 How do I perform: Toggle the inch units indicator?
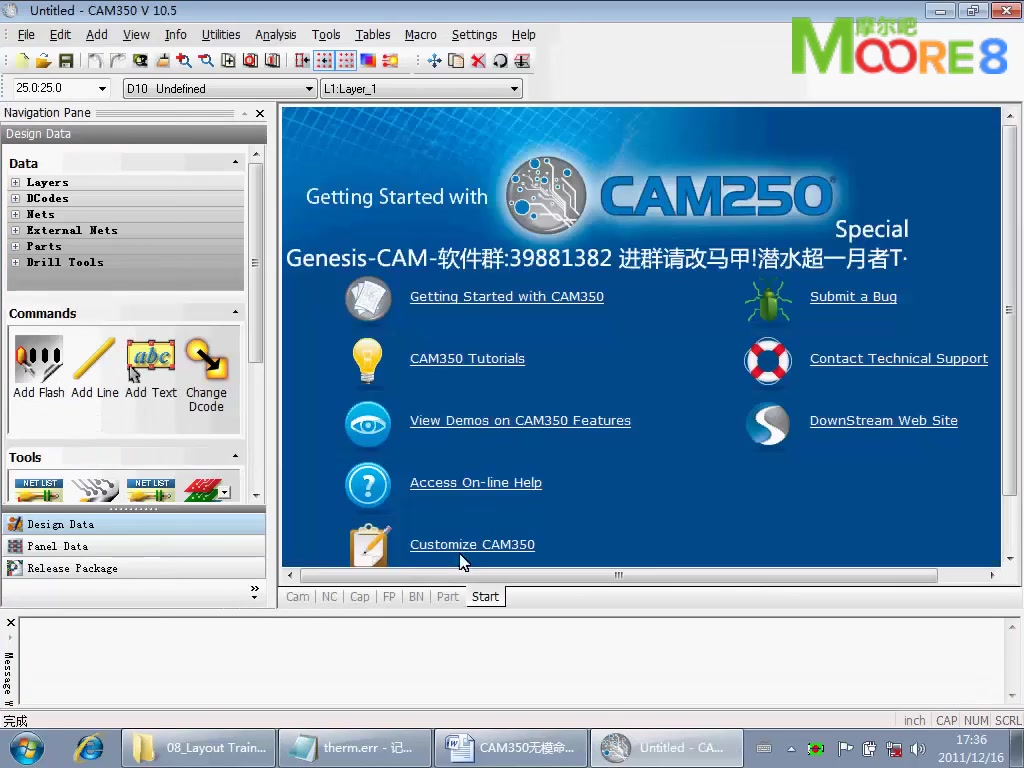pos(914,720)
